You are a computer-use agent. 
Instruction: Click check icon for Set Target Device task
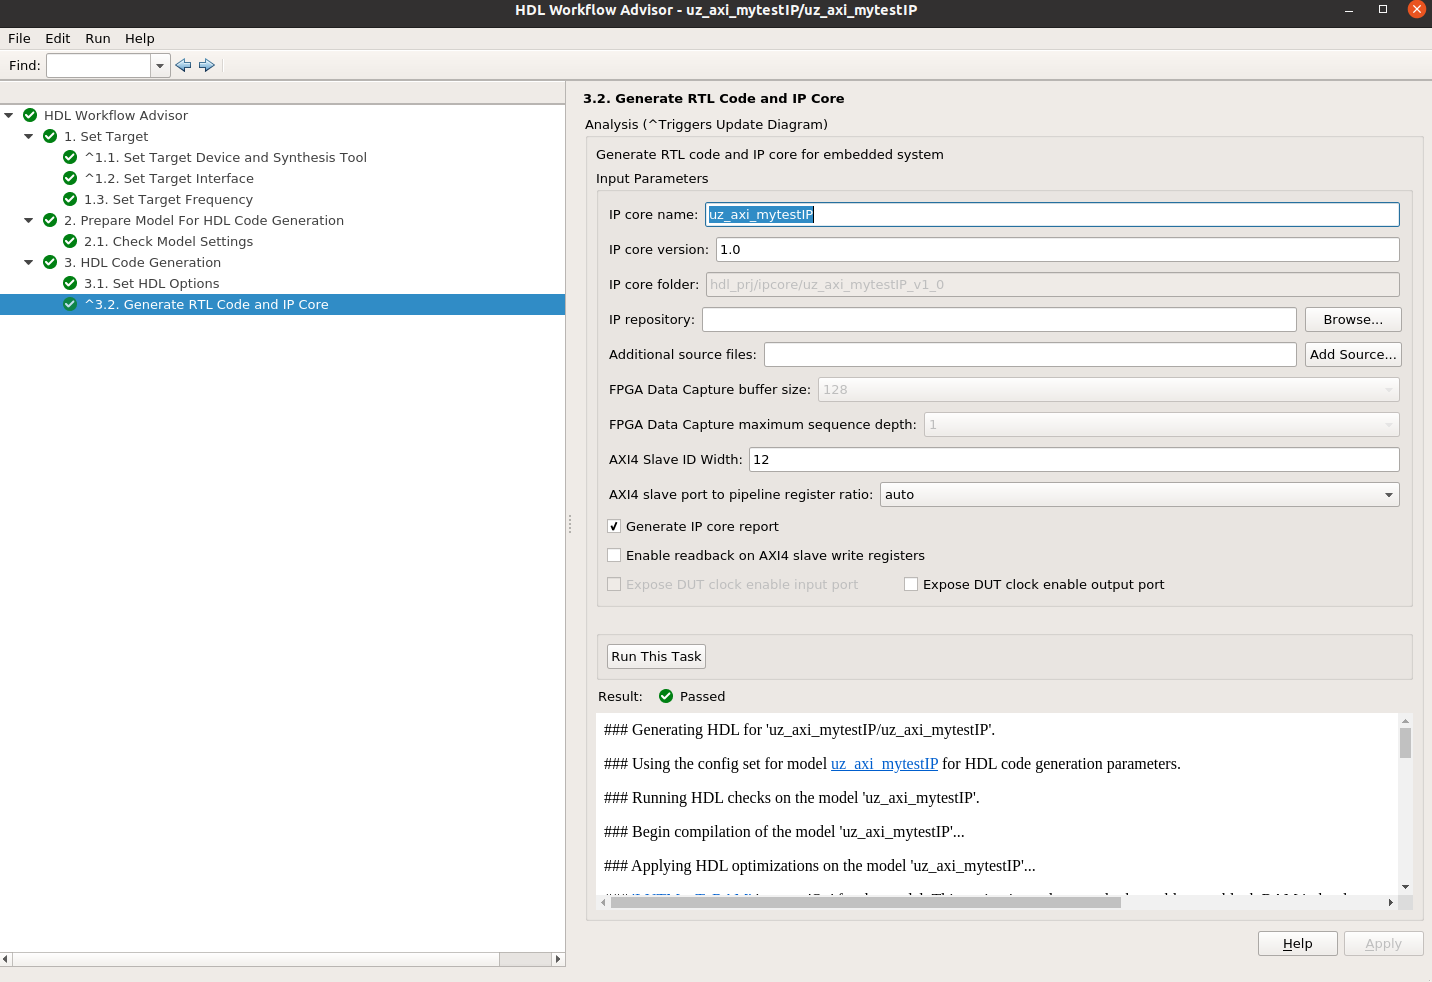[70, 157]
